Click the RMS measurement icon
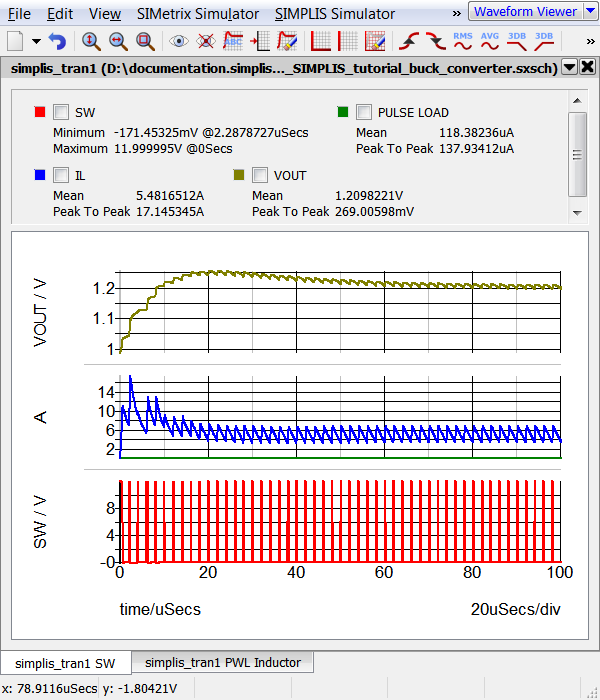This screenshot has height=700, width=600. click(463, 41)
